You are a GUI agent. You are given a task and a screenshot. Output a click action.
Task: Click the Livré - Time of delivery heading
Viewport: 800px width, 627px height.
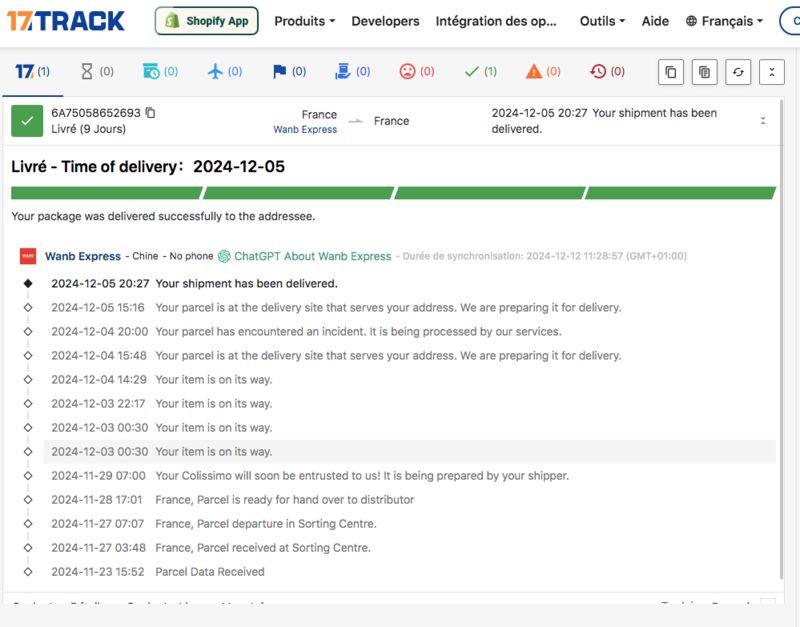148,167
